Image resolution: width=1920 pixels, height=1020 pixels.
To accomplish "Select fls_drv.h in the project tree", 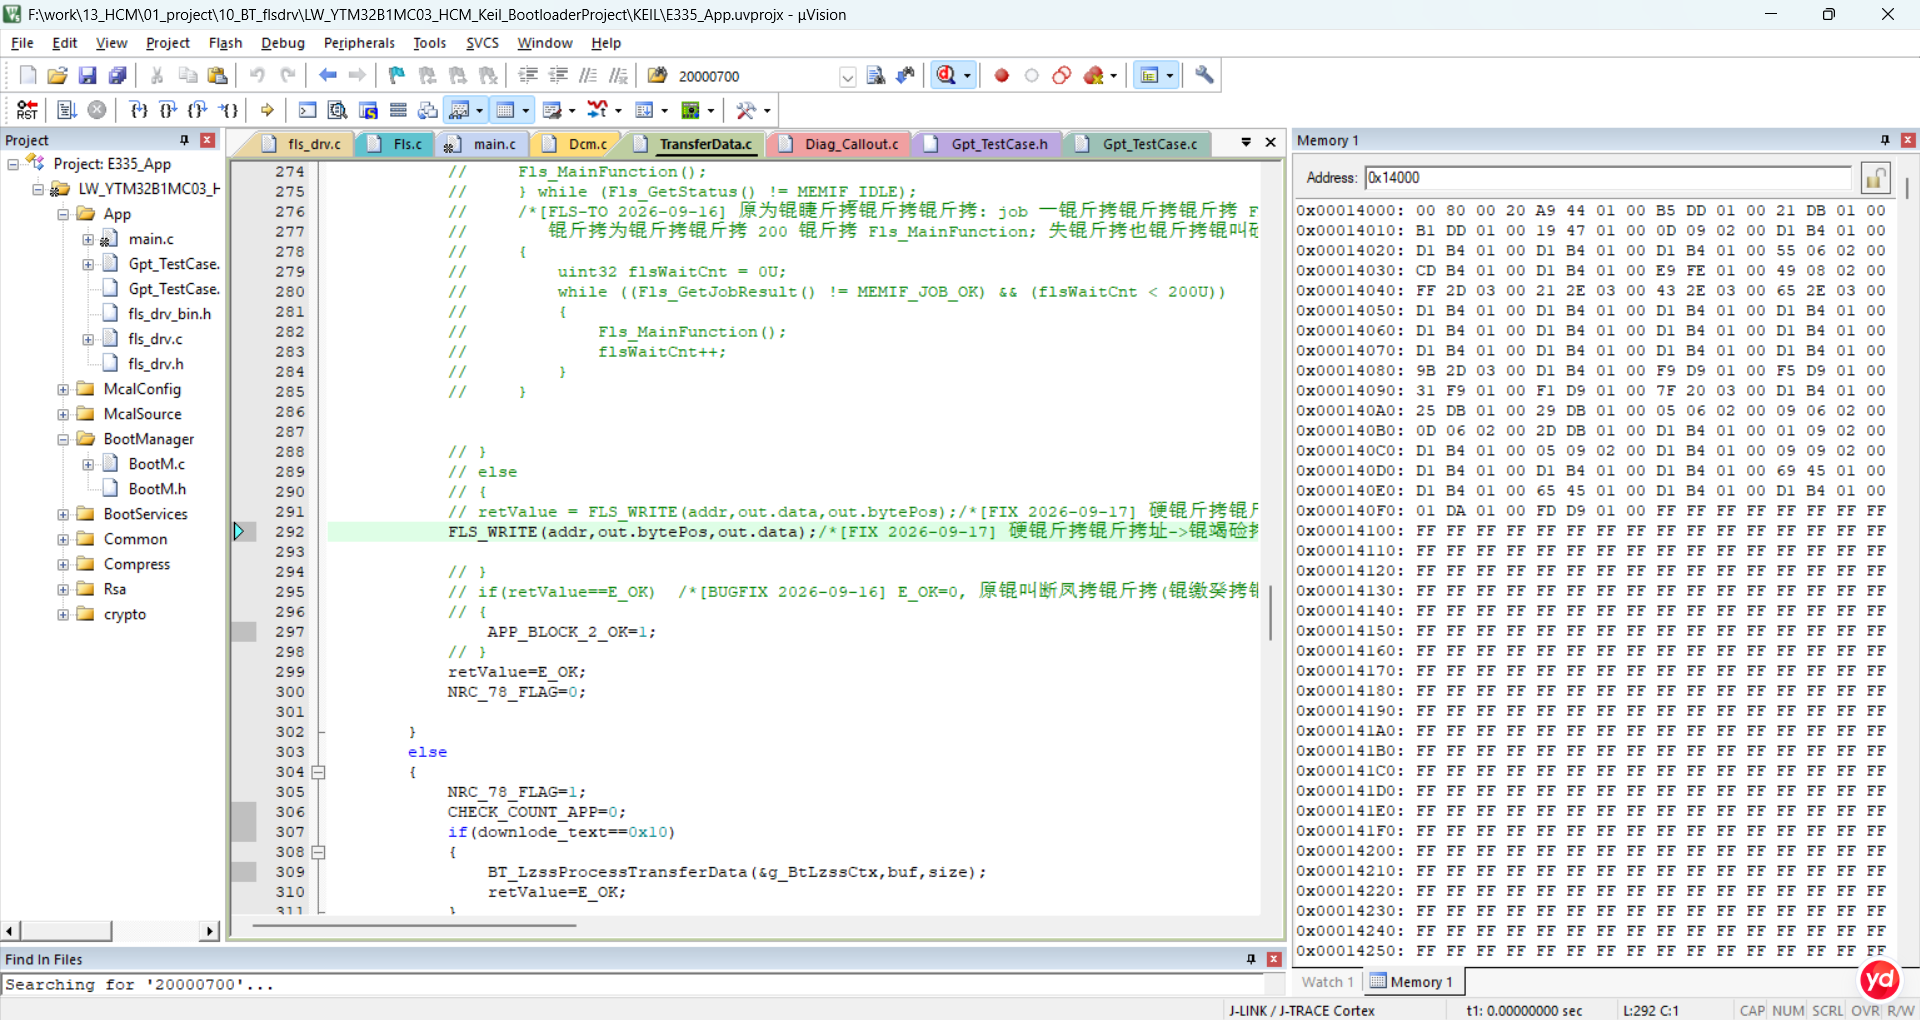I will pos(155,364).
